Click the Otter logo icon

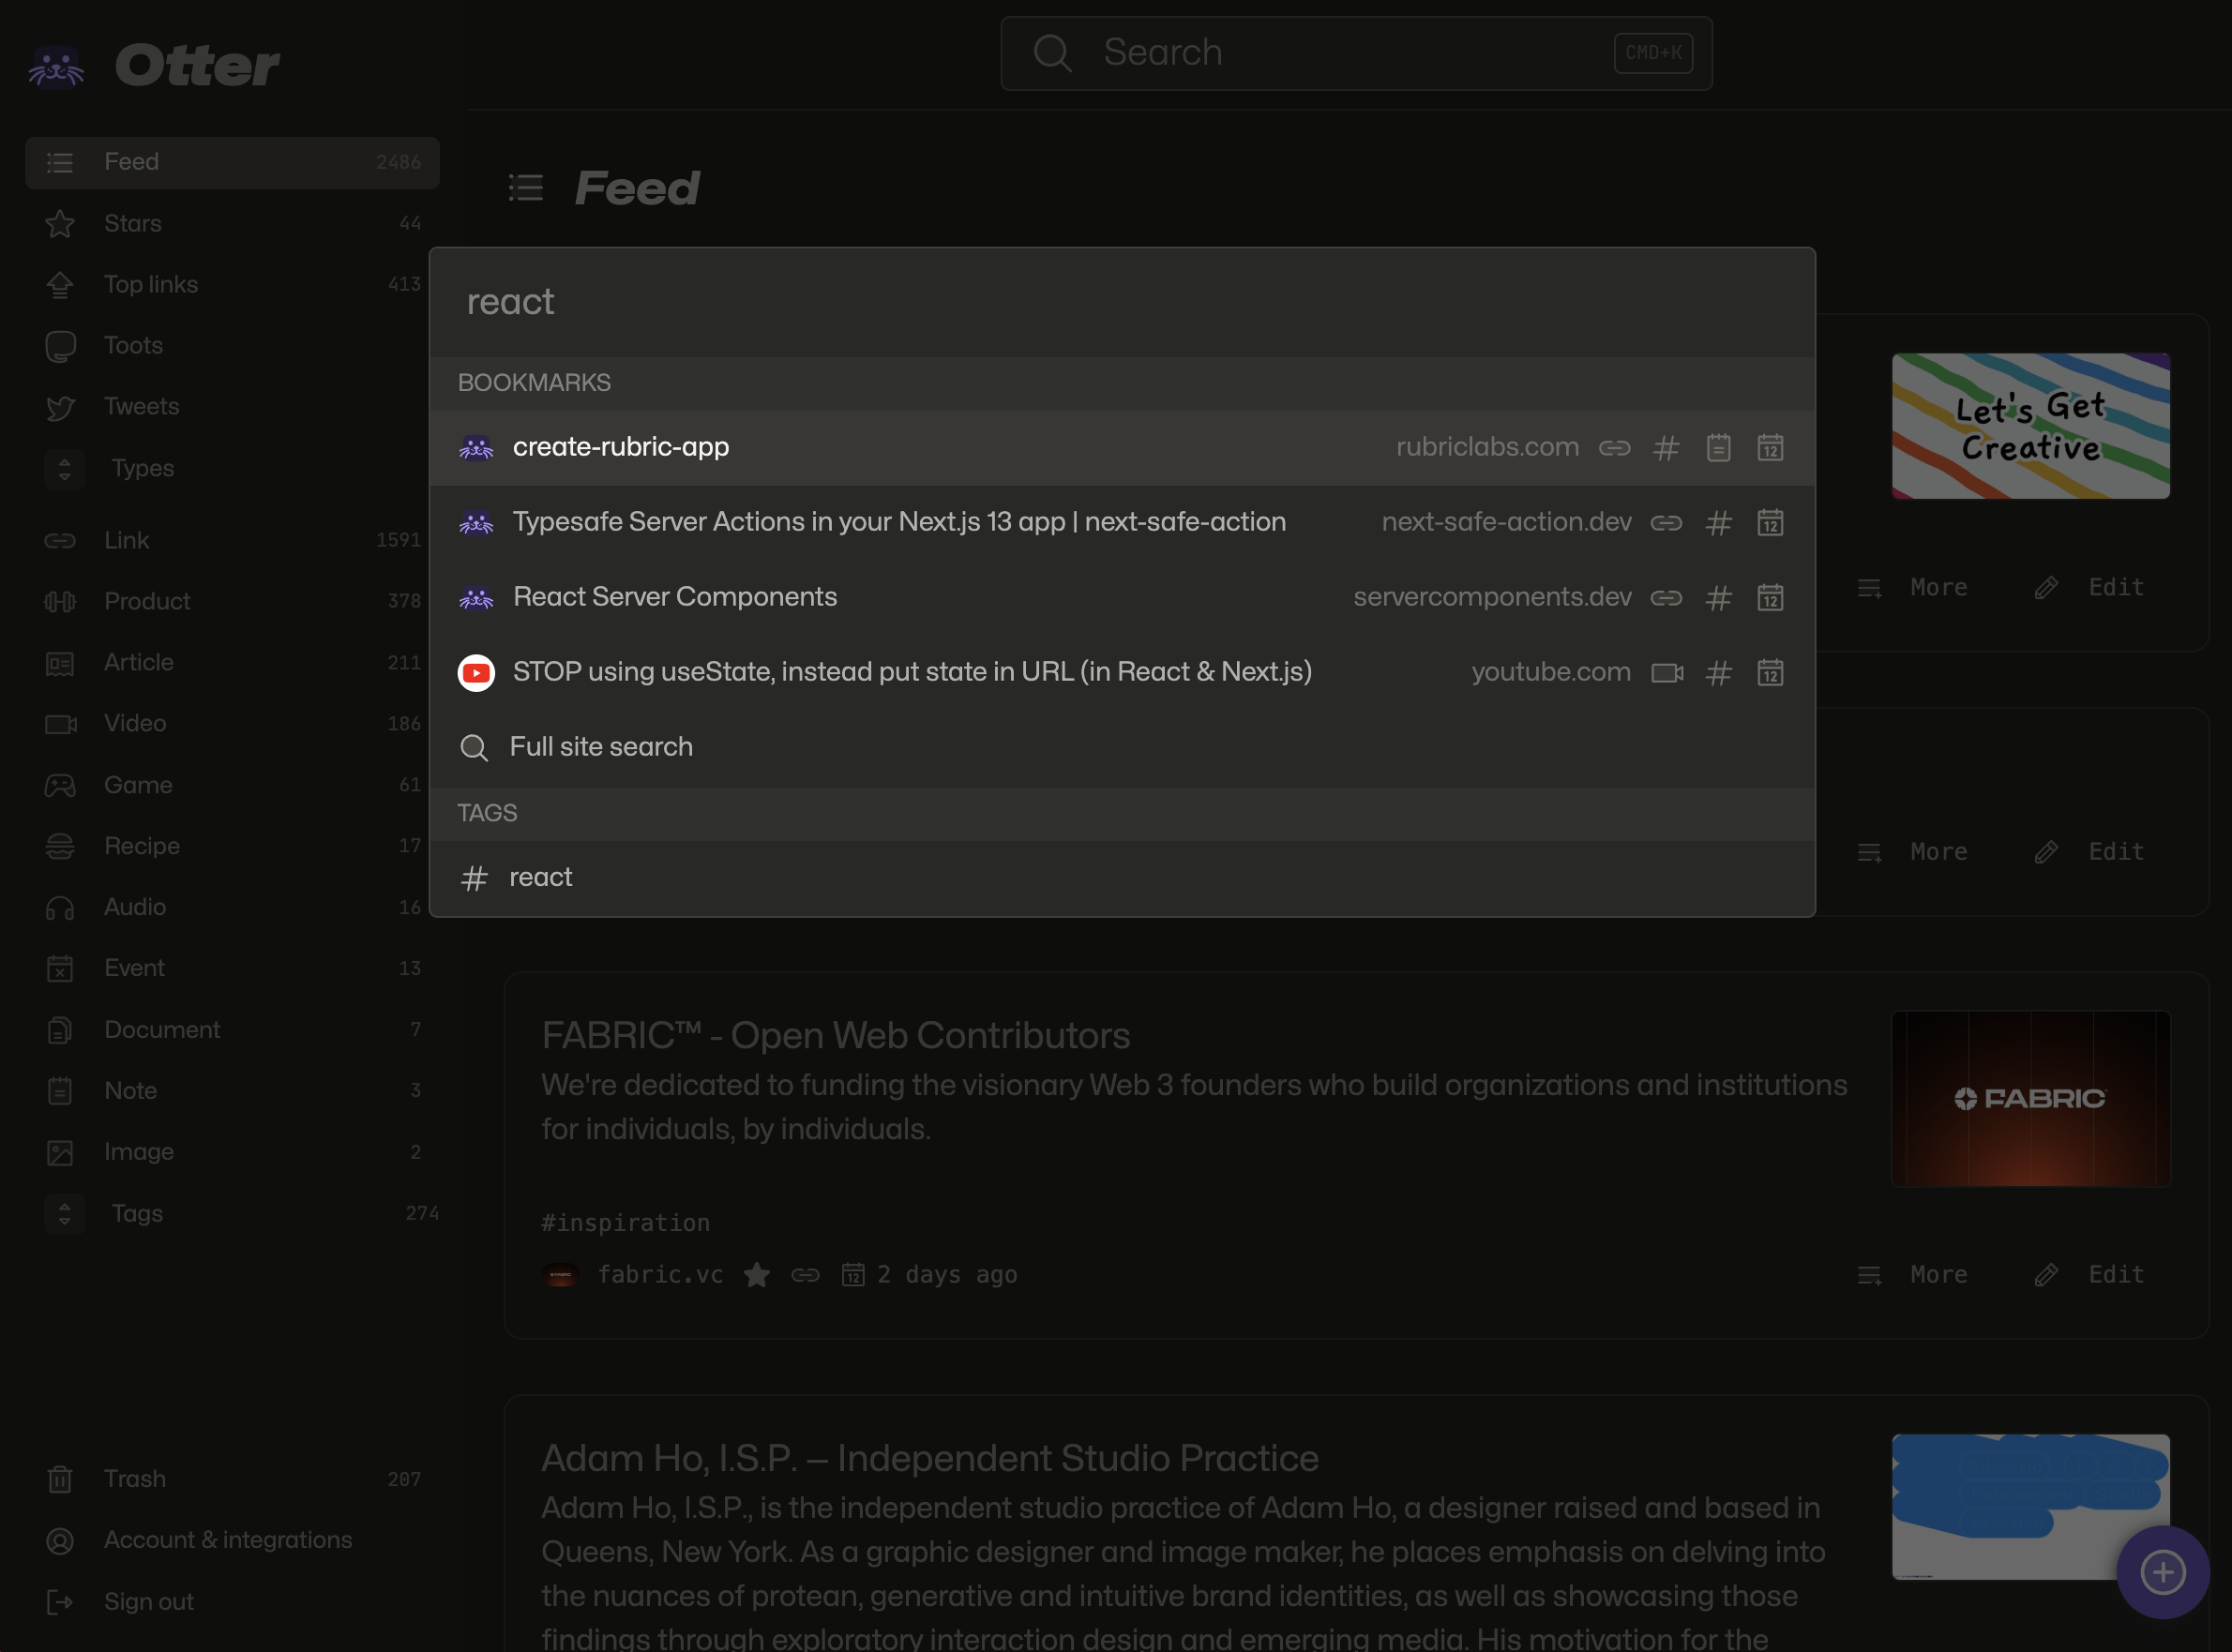[x=56, y=66]
